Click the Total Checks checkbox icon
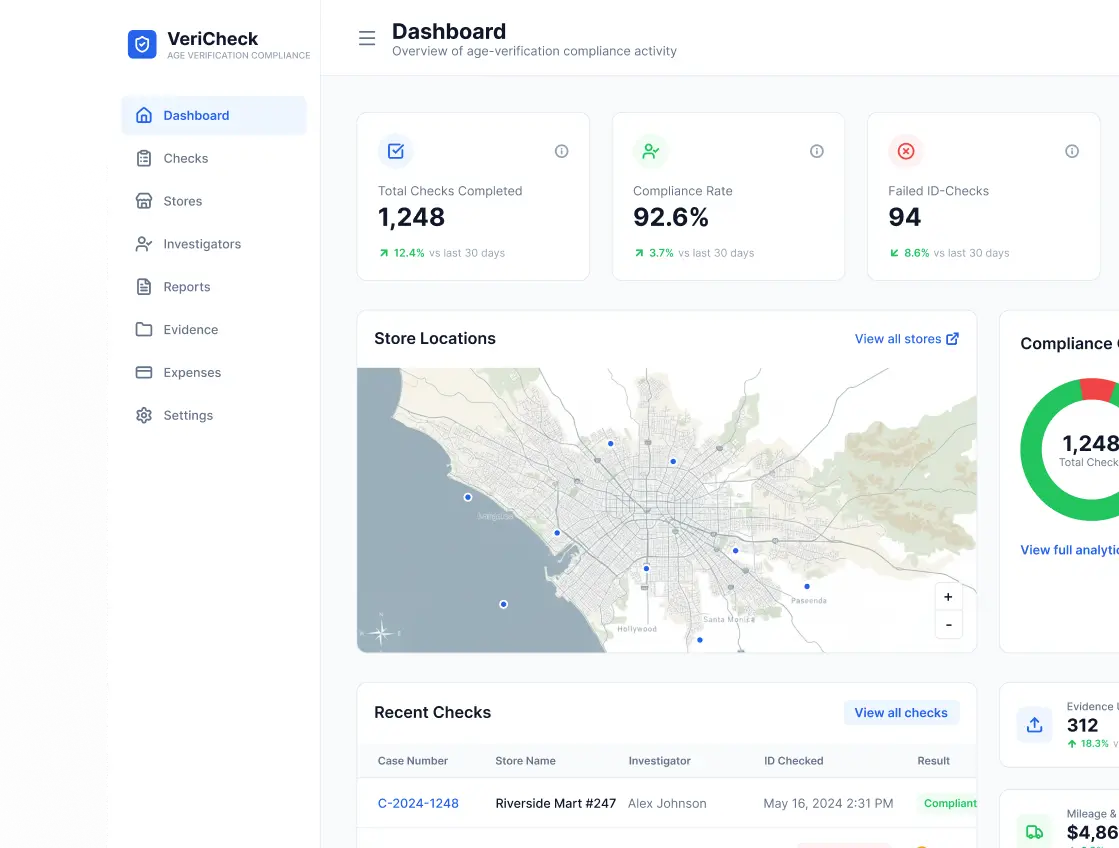 (395, 151)
